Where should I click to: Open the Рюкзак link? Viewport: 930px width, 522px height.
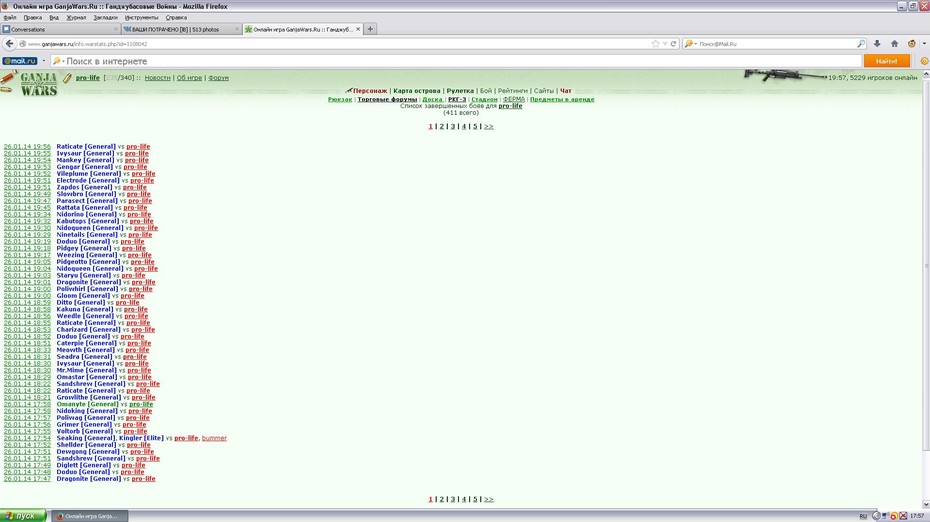click(340, 99)
